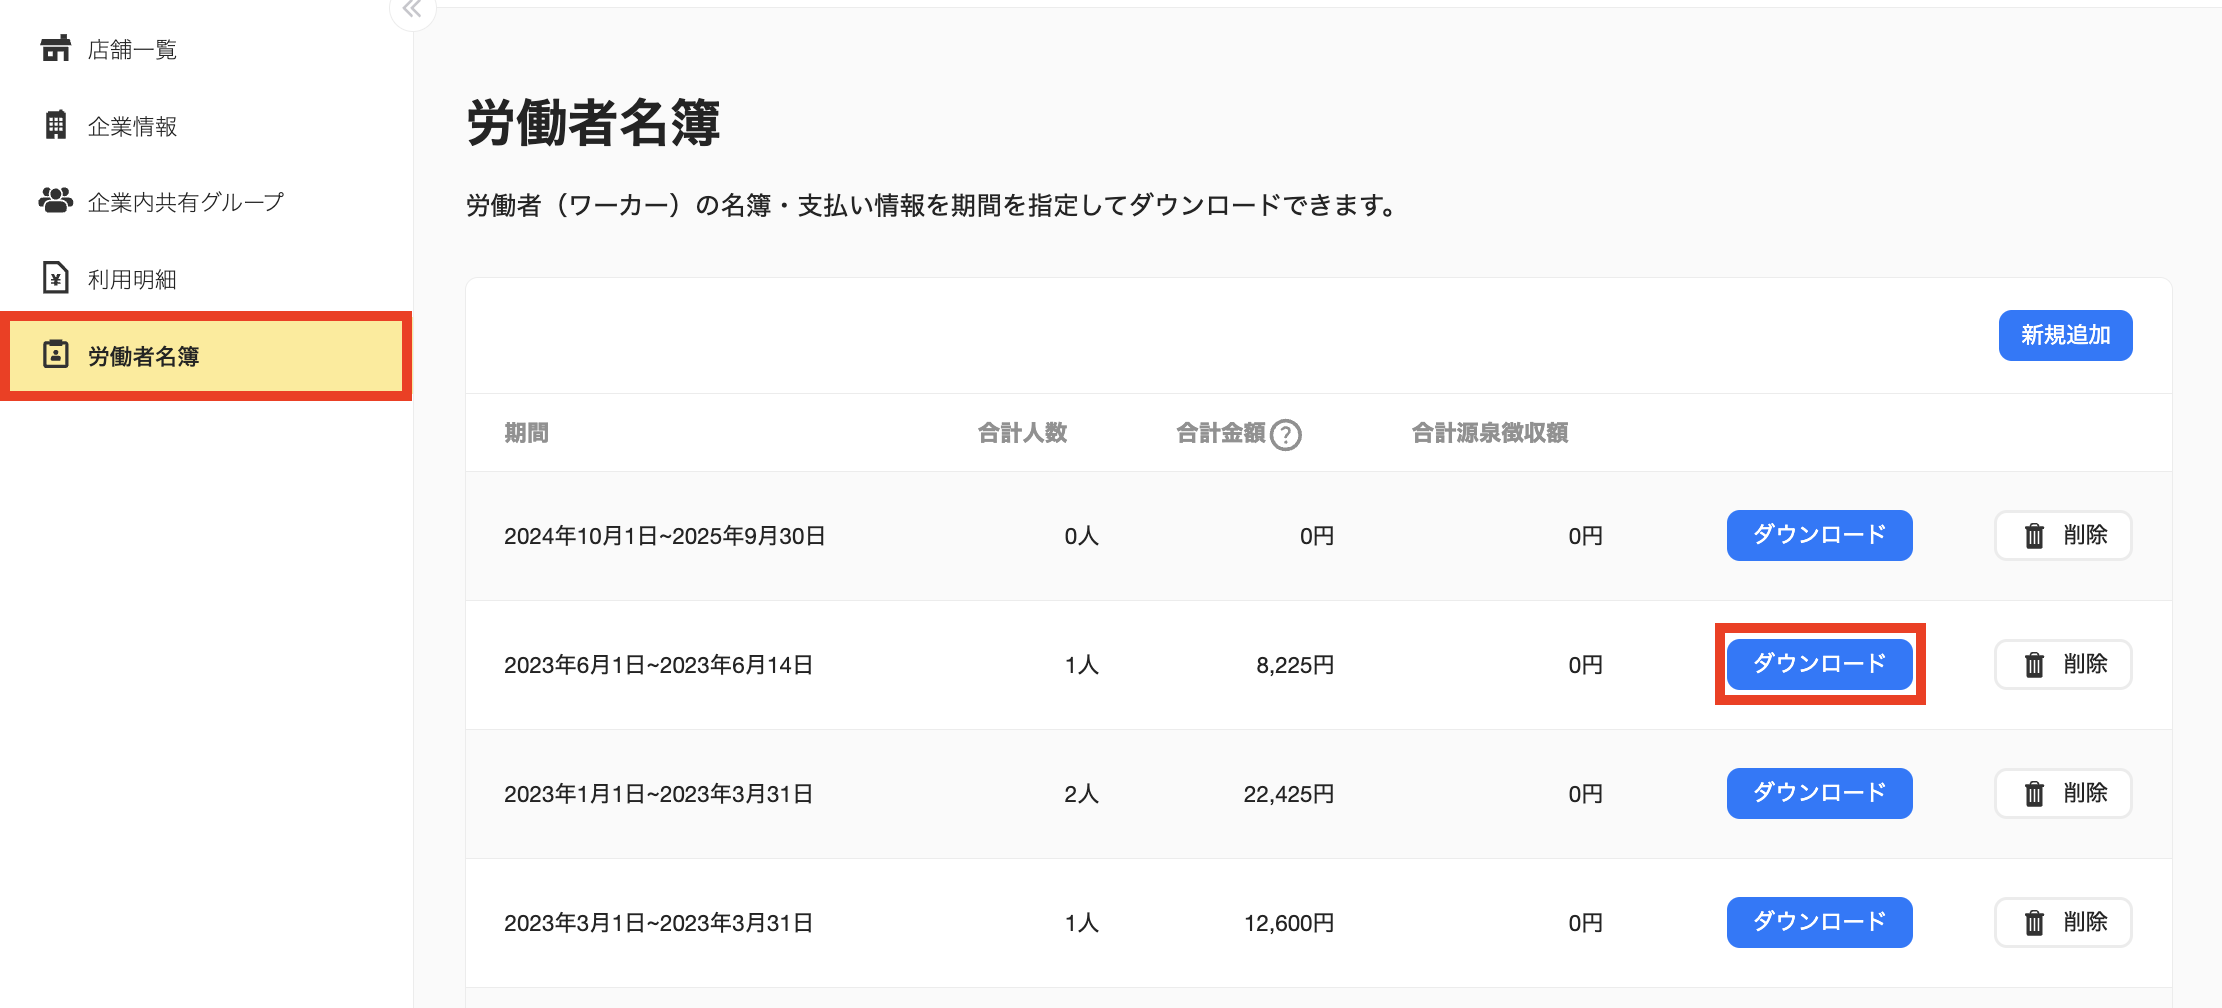Viewport: 2222px width, 1008px height.
Task: Click trash icon in 2023年3月1日 row
Action: (2034, 923)
